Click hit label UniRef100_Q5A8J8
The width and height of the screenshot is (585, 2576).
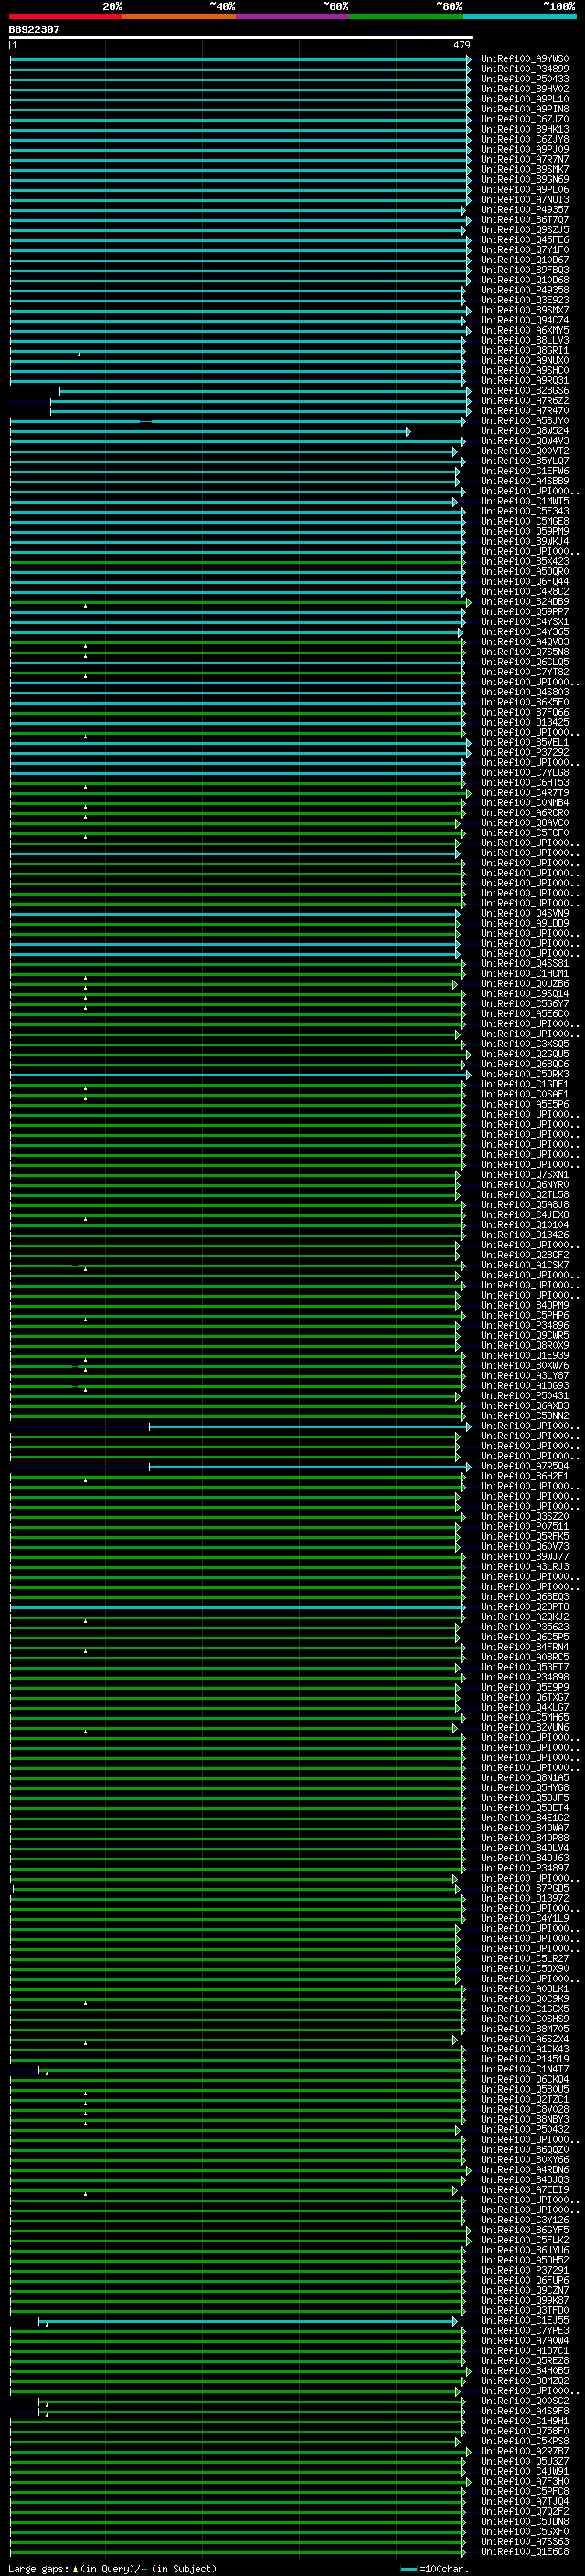[x=525, y=1205]
